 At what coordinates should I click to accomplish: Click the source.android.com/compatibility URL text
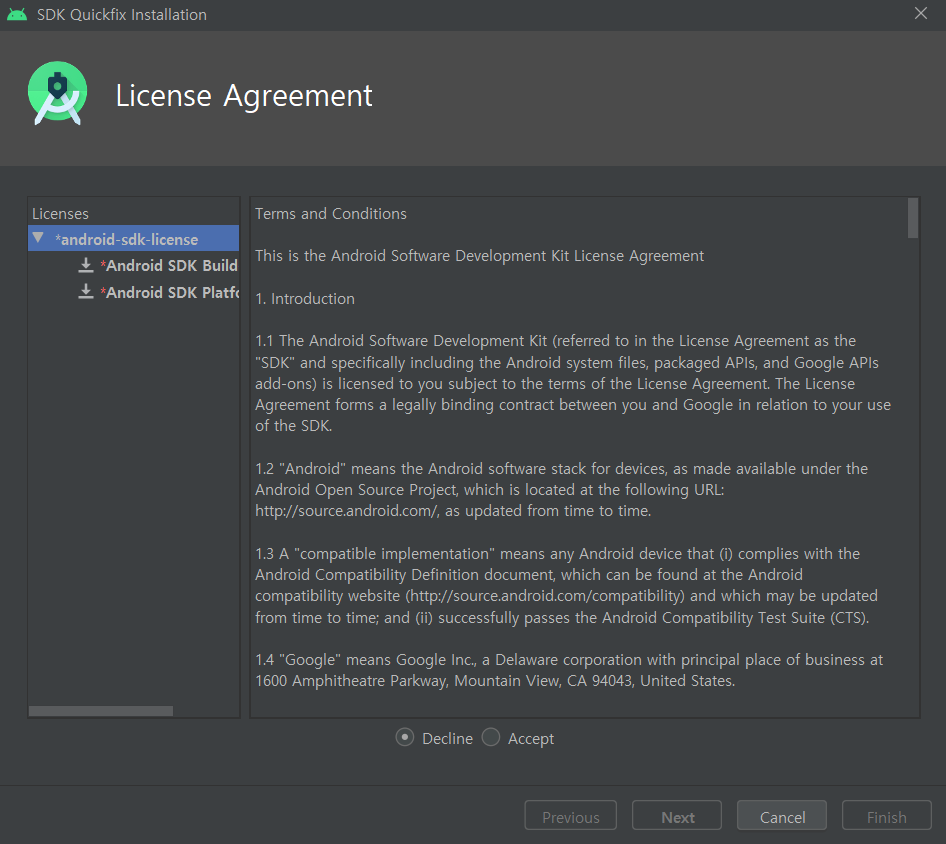[545, 596]
